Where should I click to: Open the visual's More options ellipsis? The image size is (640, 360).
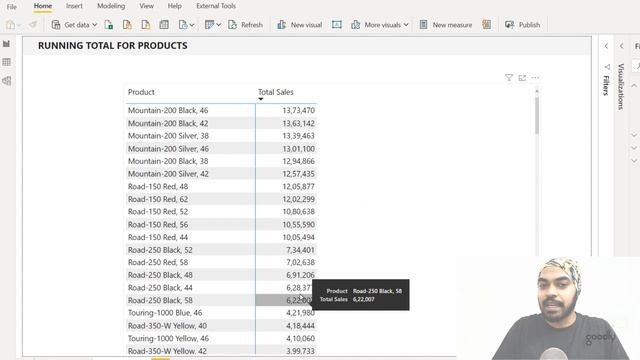535,78
